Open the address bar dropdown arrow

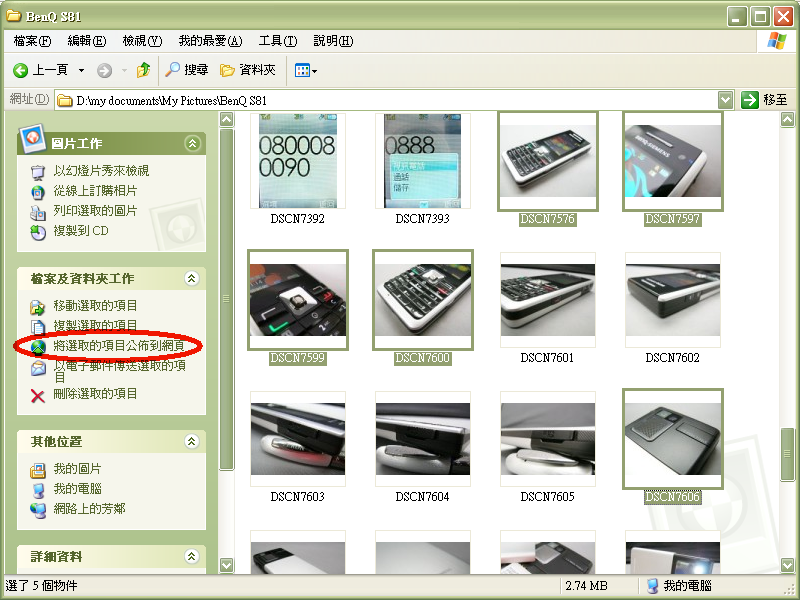[726, 100]
